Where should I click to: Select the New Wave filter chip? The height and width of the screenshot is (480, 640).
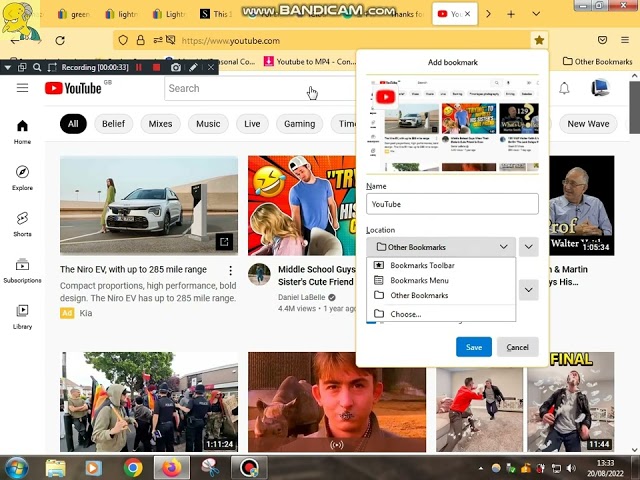588,124
